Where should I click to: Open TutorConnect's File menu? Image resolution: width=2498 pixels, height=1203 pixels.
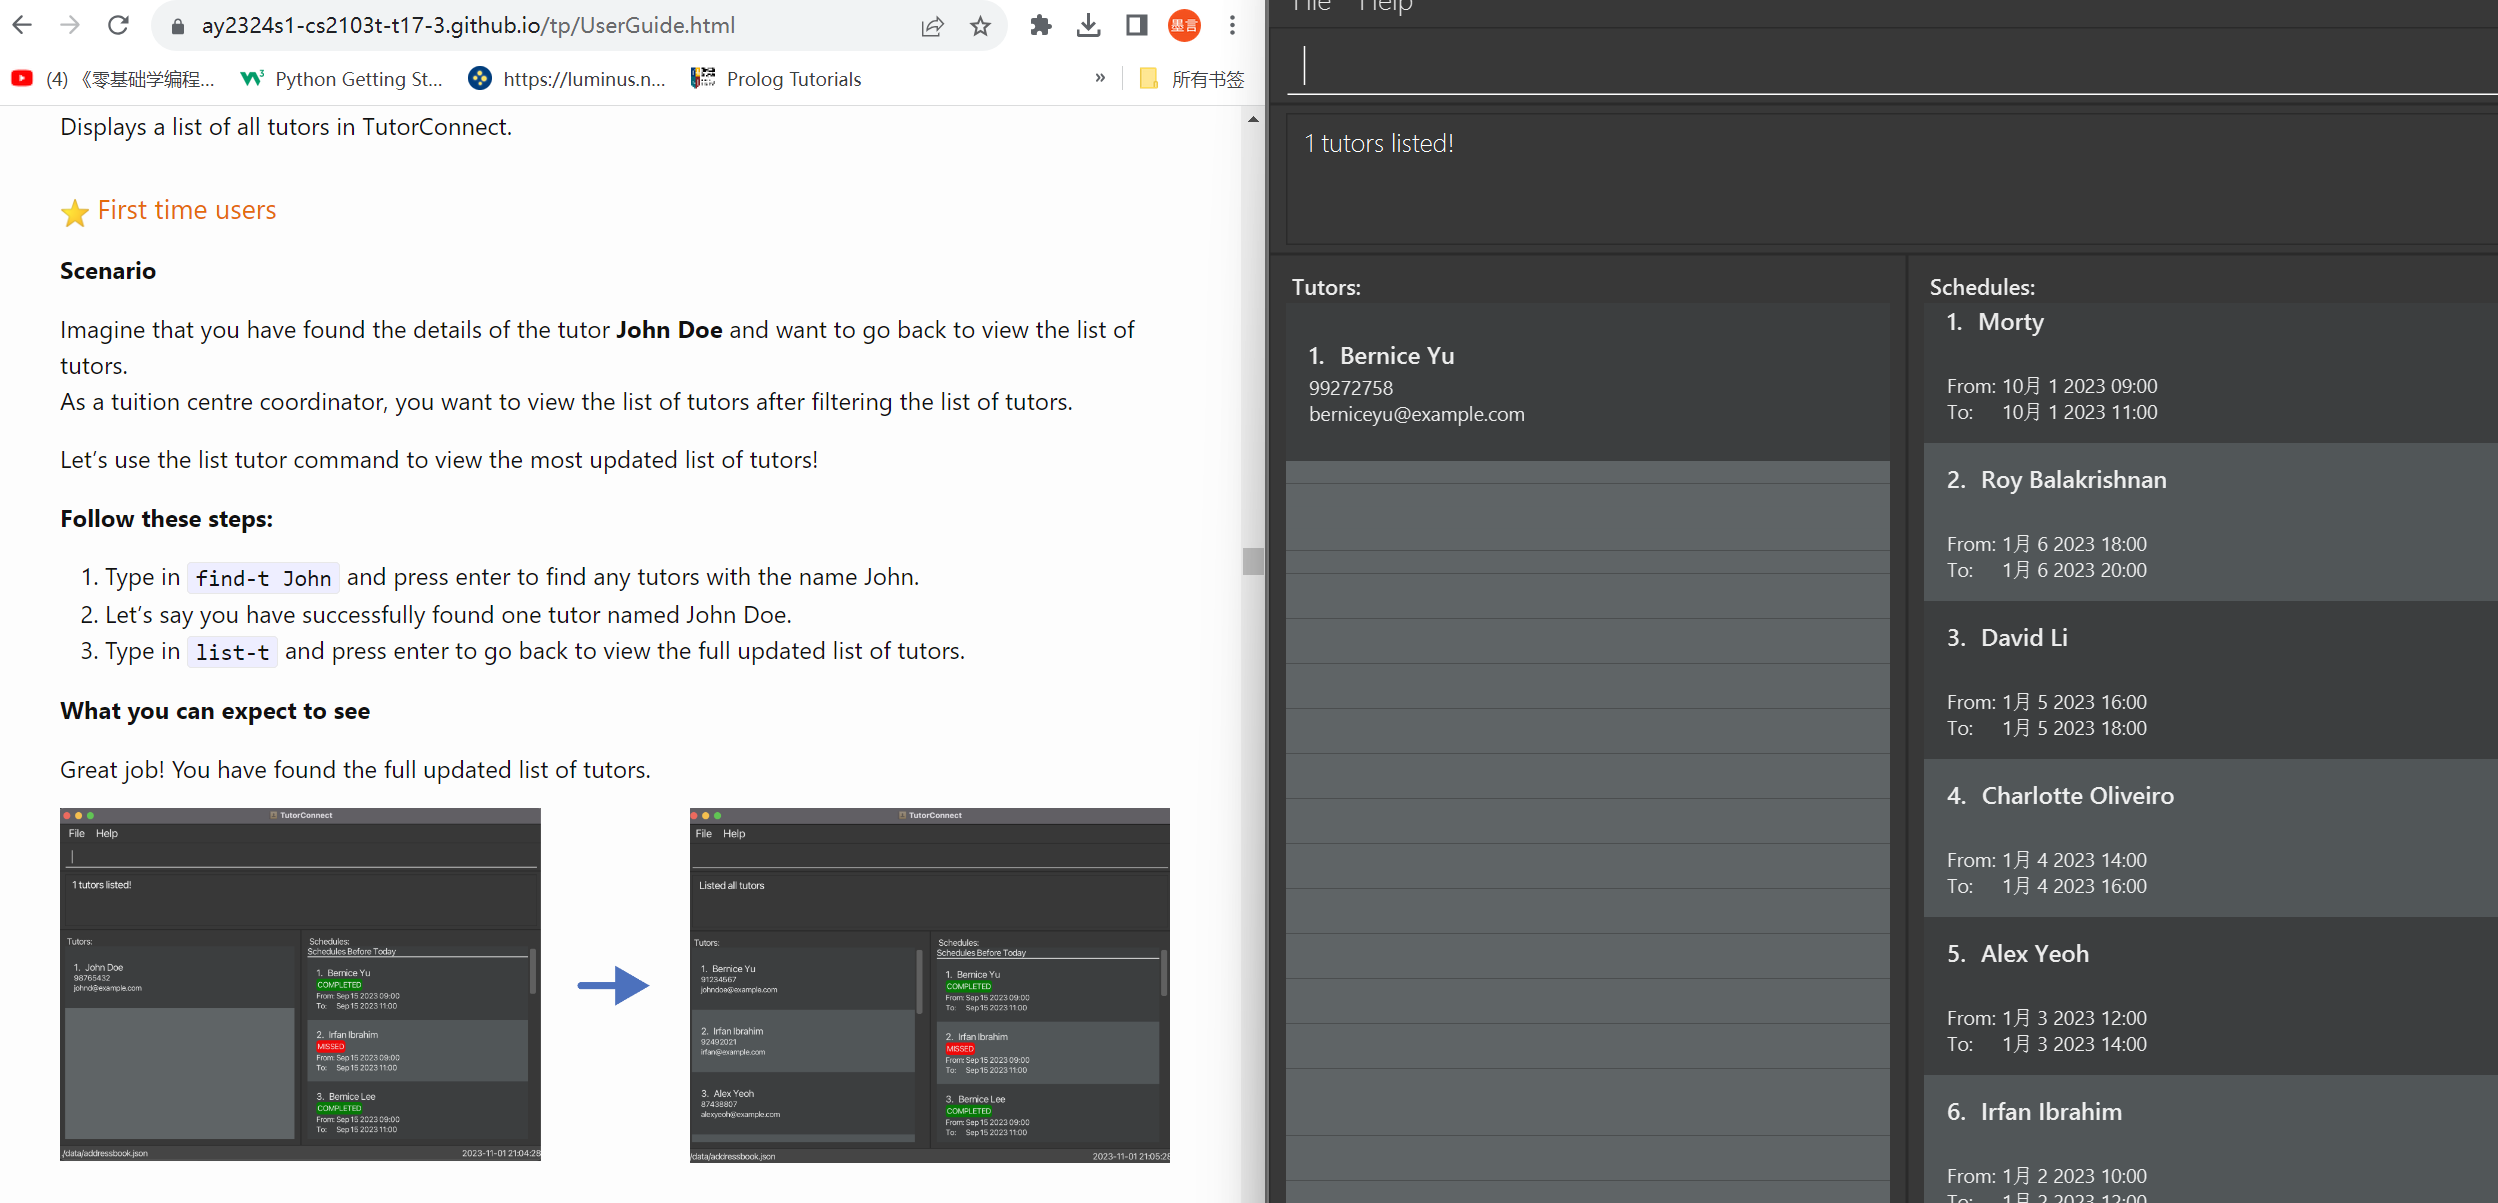(x=1311, y=6)
